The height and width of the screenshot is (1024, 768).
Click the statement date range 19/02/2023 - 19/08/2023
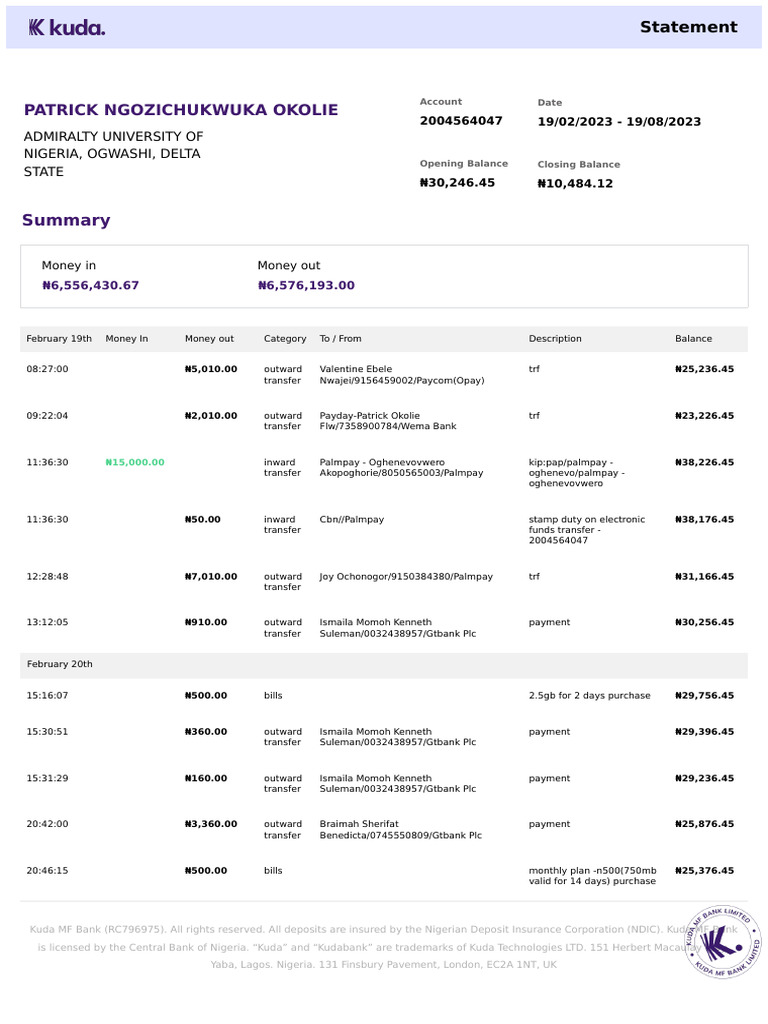coord(619,122)
